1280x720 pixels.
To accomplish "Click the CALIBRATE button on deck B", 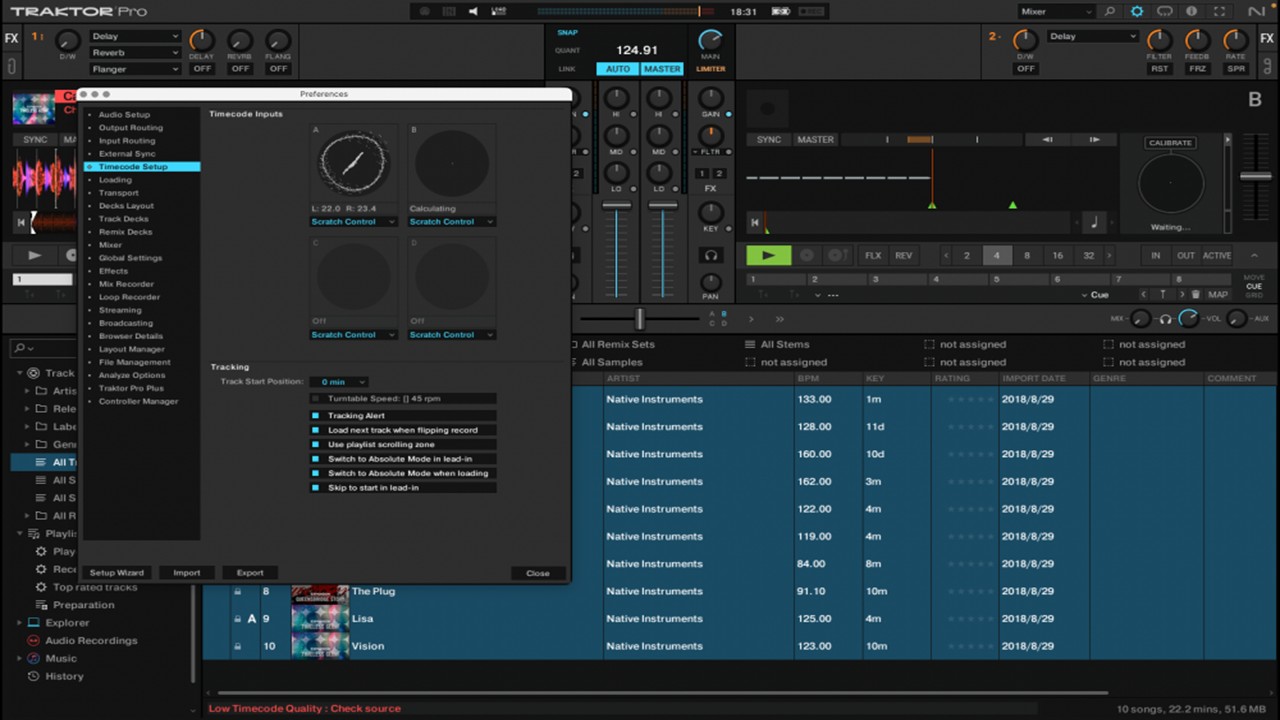I will point(1170,143).
